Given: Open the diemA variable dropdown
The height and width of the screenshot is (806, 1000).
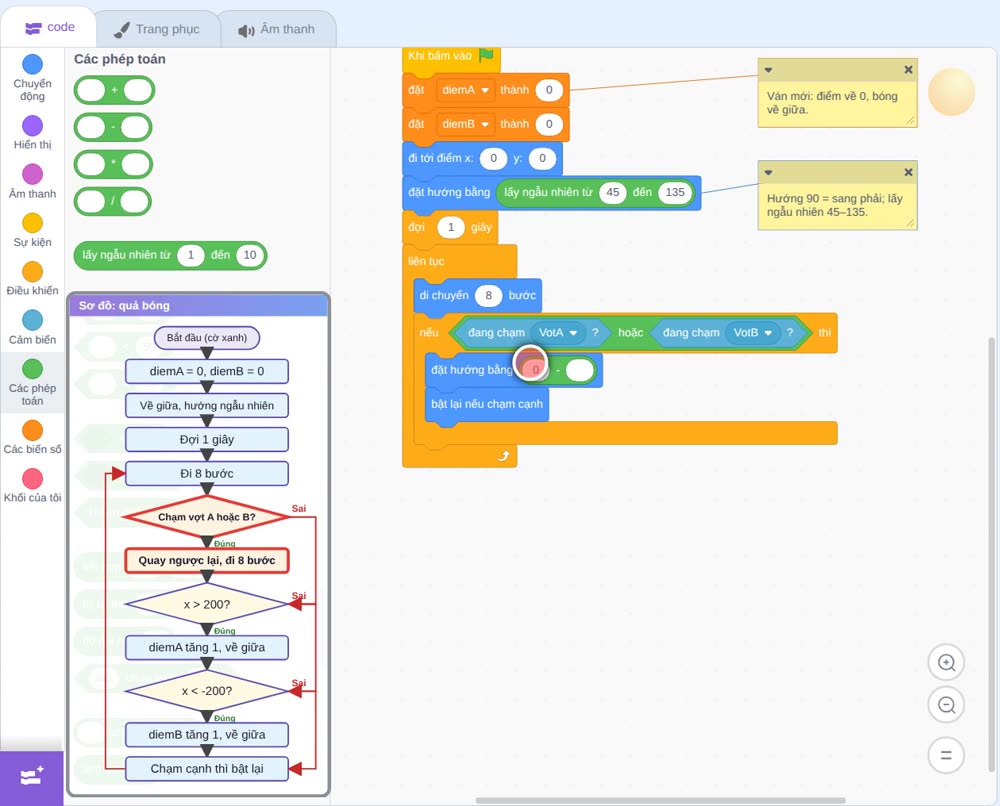Looking at the screenshot, I should coord(466,90).
